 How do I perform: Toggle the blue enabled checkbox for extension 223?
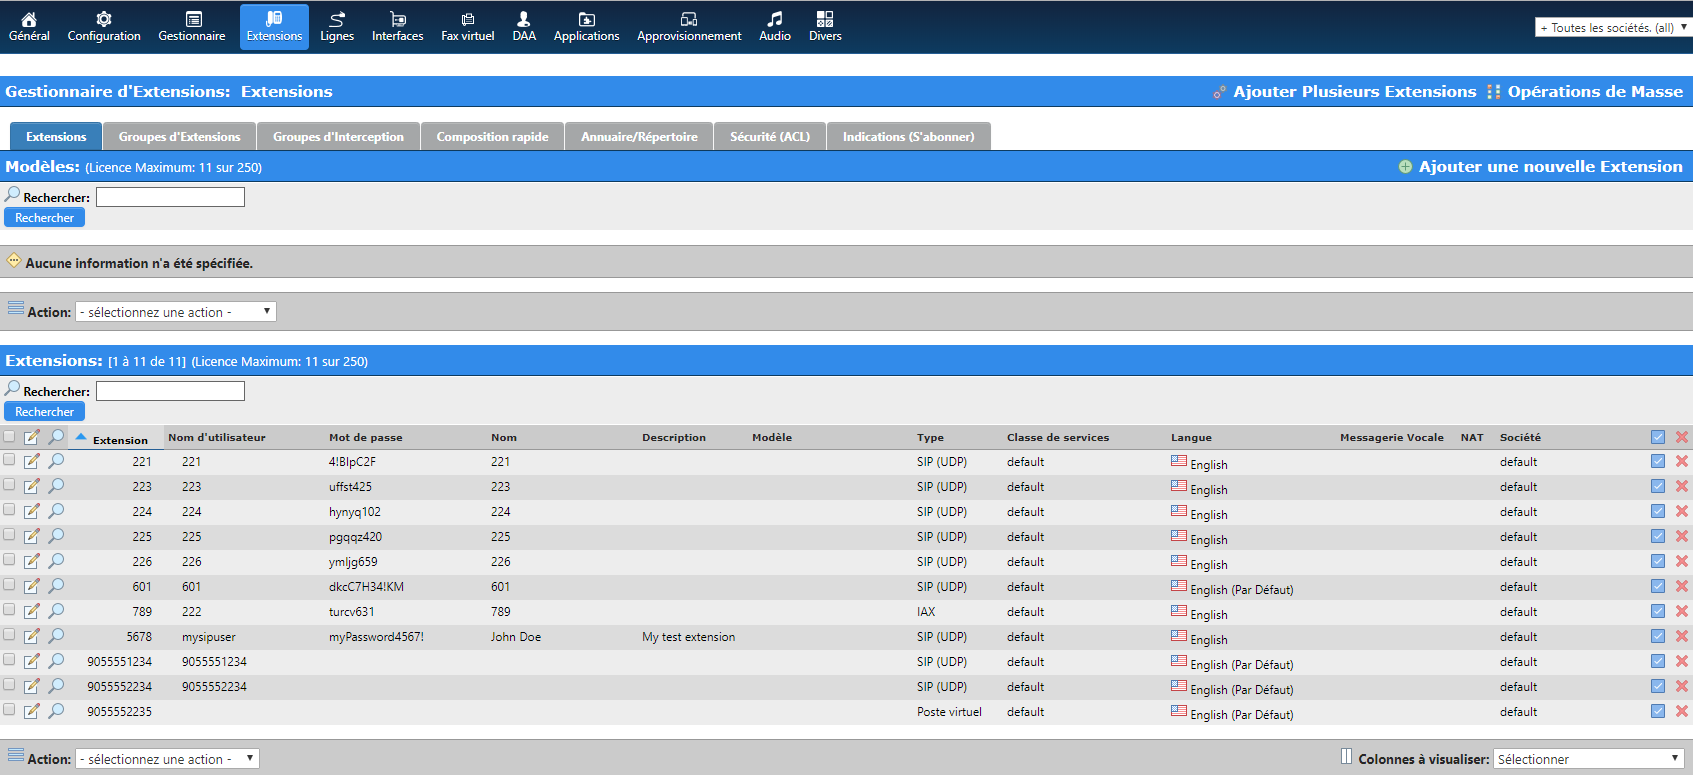pyautogui.click(x=1658, y=486)
